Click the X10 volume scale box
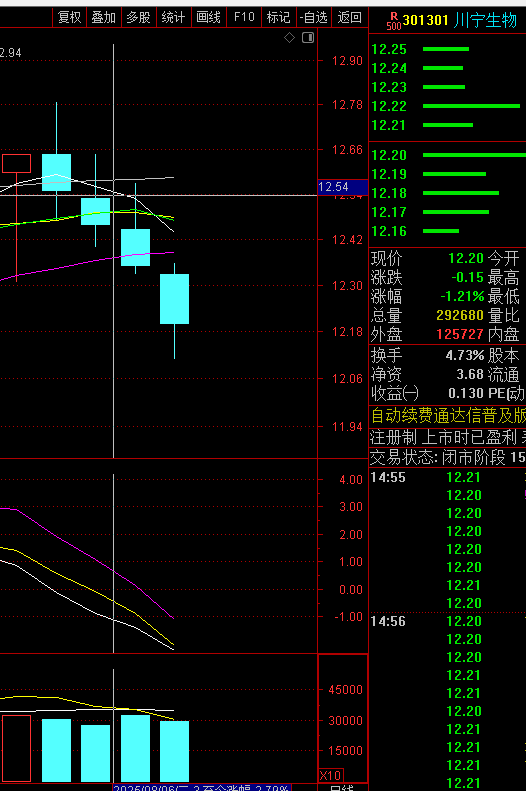Viewport: 526px width, 791px height. pos(331,775)
